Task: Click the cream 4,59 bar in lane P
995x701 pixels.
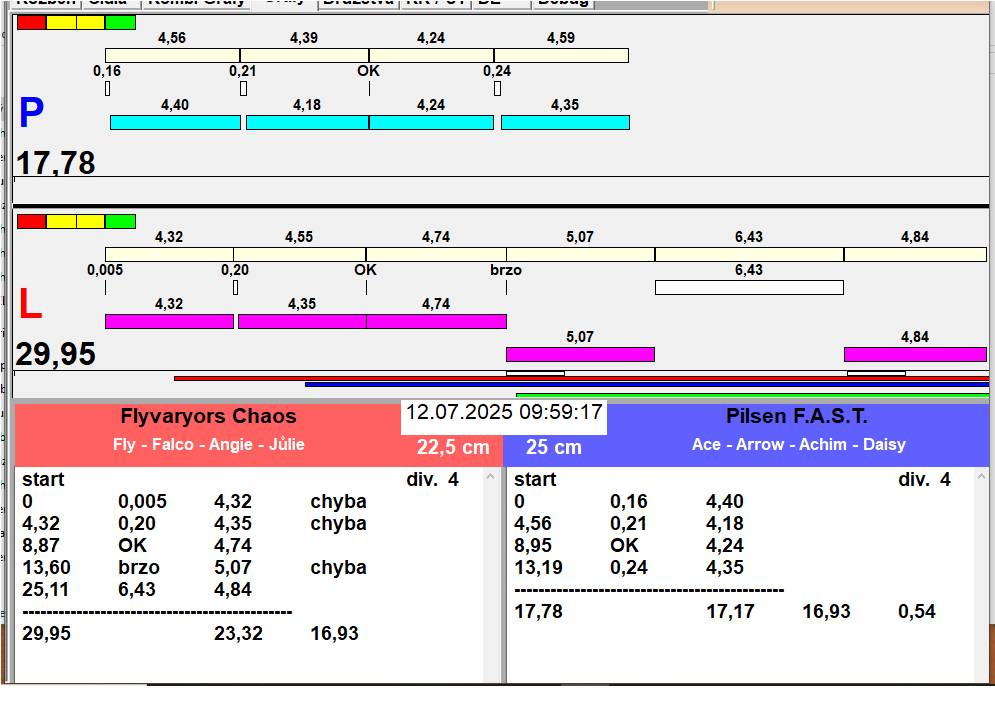Action: coord(561,55)
